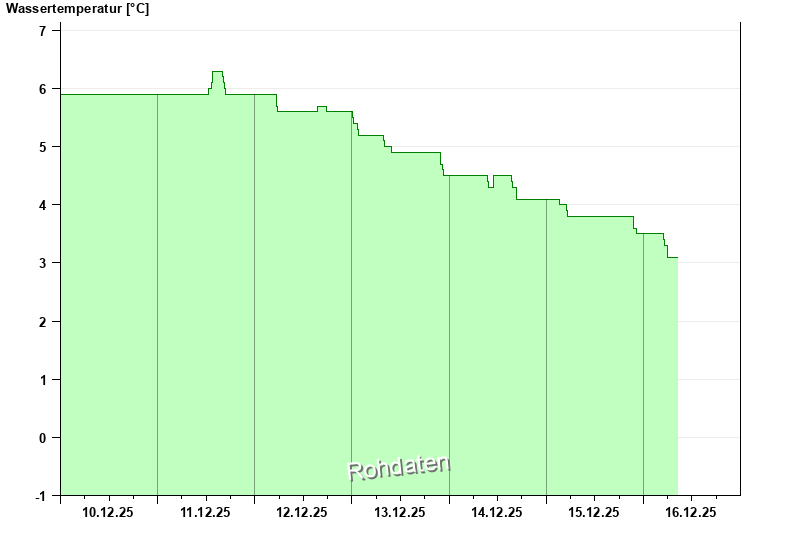Click the 14.12.25 date label
The height and width of the screenshot is (550, 800).
coord(496,512)
